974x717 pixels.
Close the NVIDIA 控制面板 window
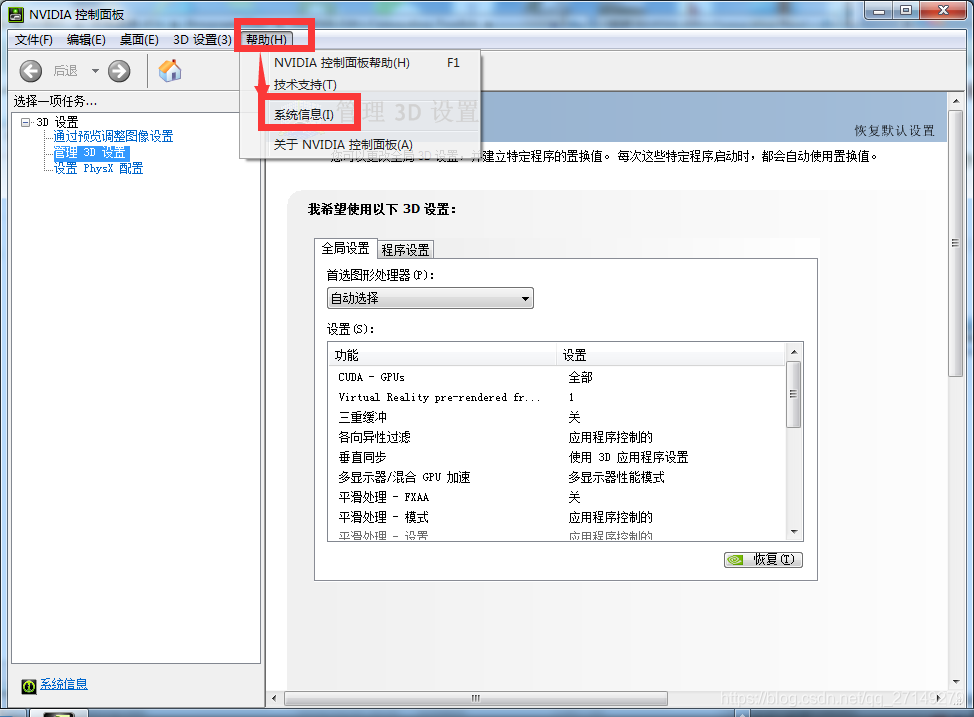tap(943, 10)
